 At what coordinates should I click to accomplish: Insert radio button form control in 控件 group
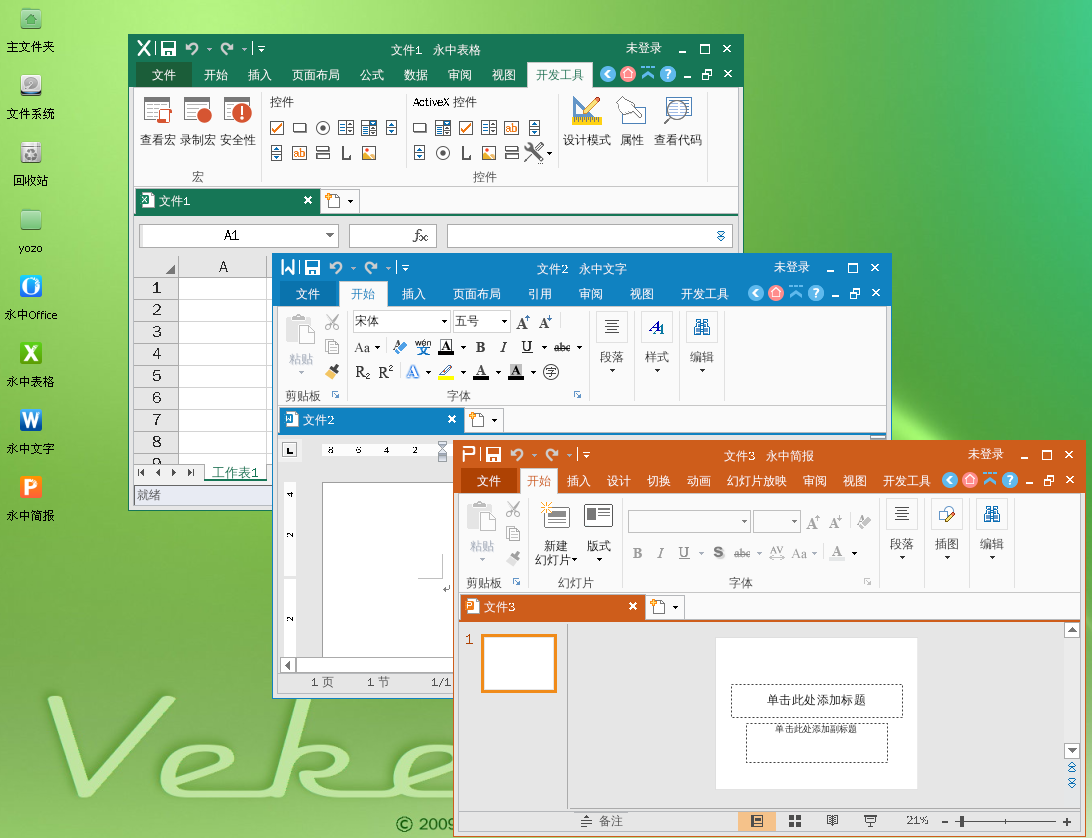[322, 127]
